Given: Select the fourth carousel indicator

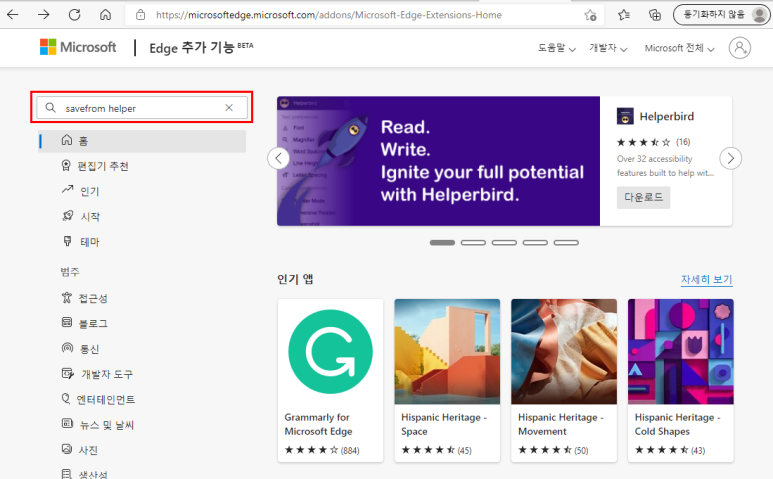Looking at the screenshot, I should (x=535, y=242).
